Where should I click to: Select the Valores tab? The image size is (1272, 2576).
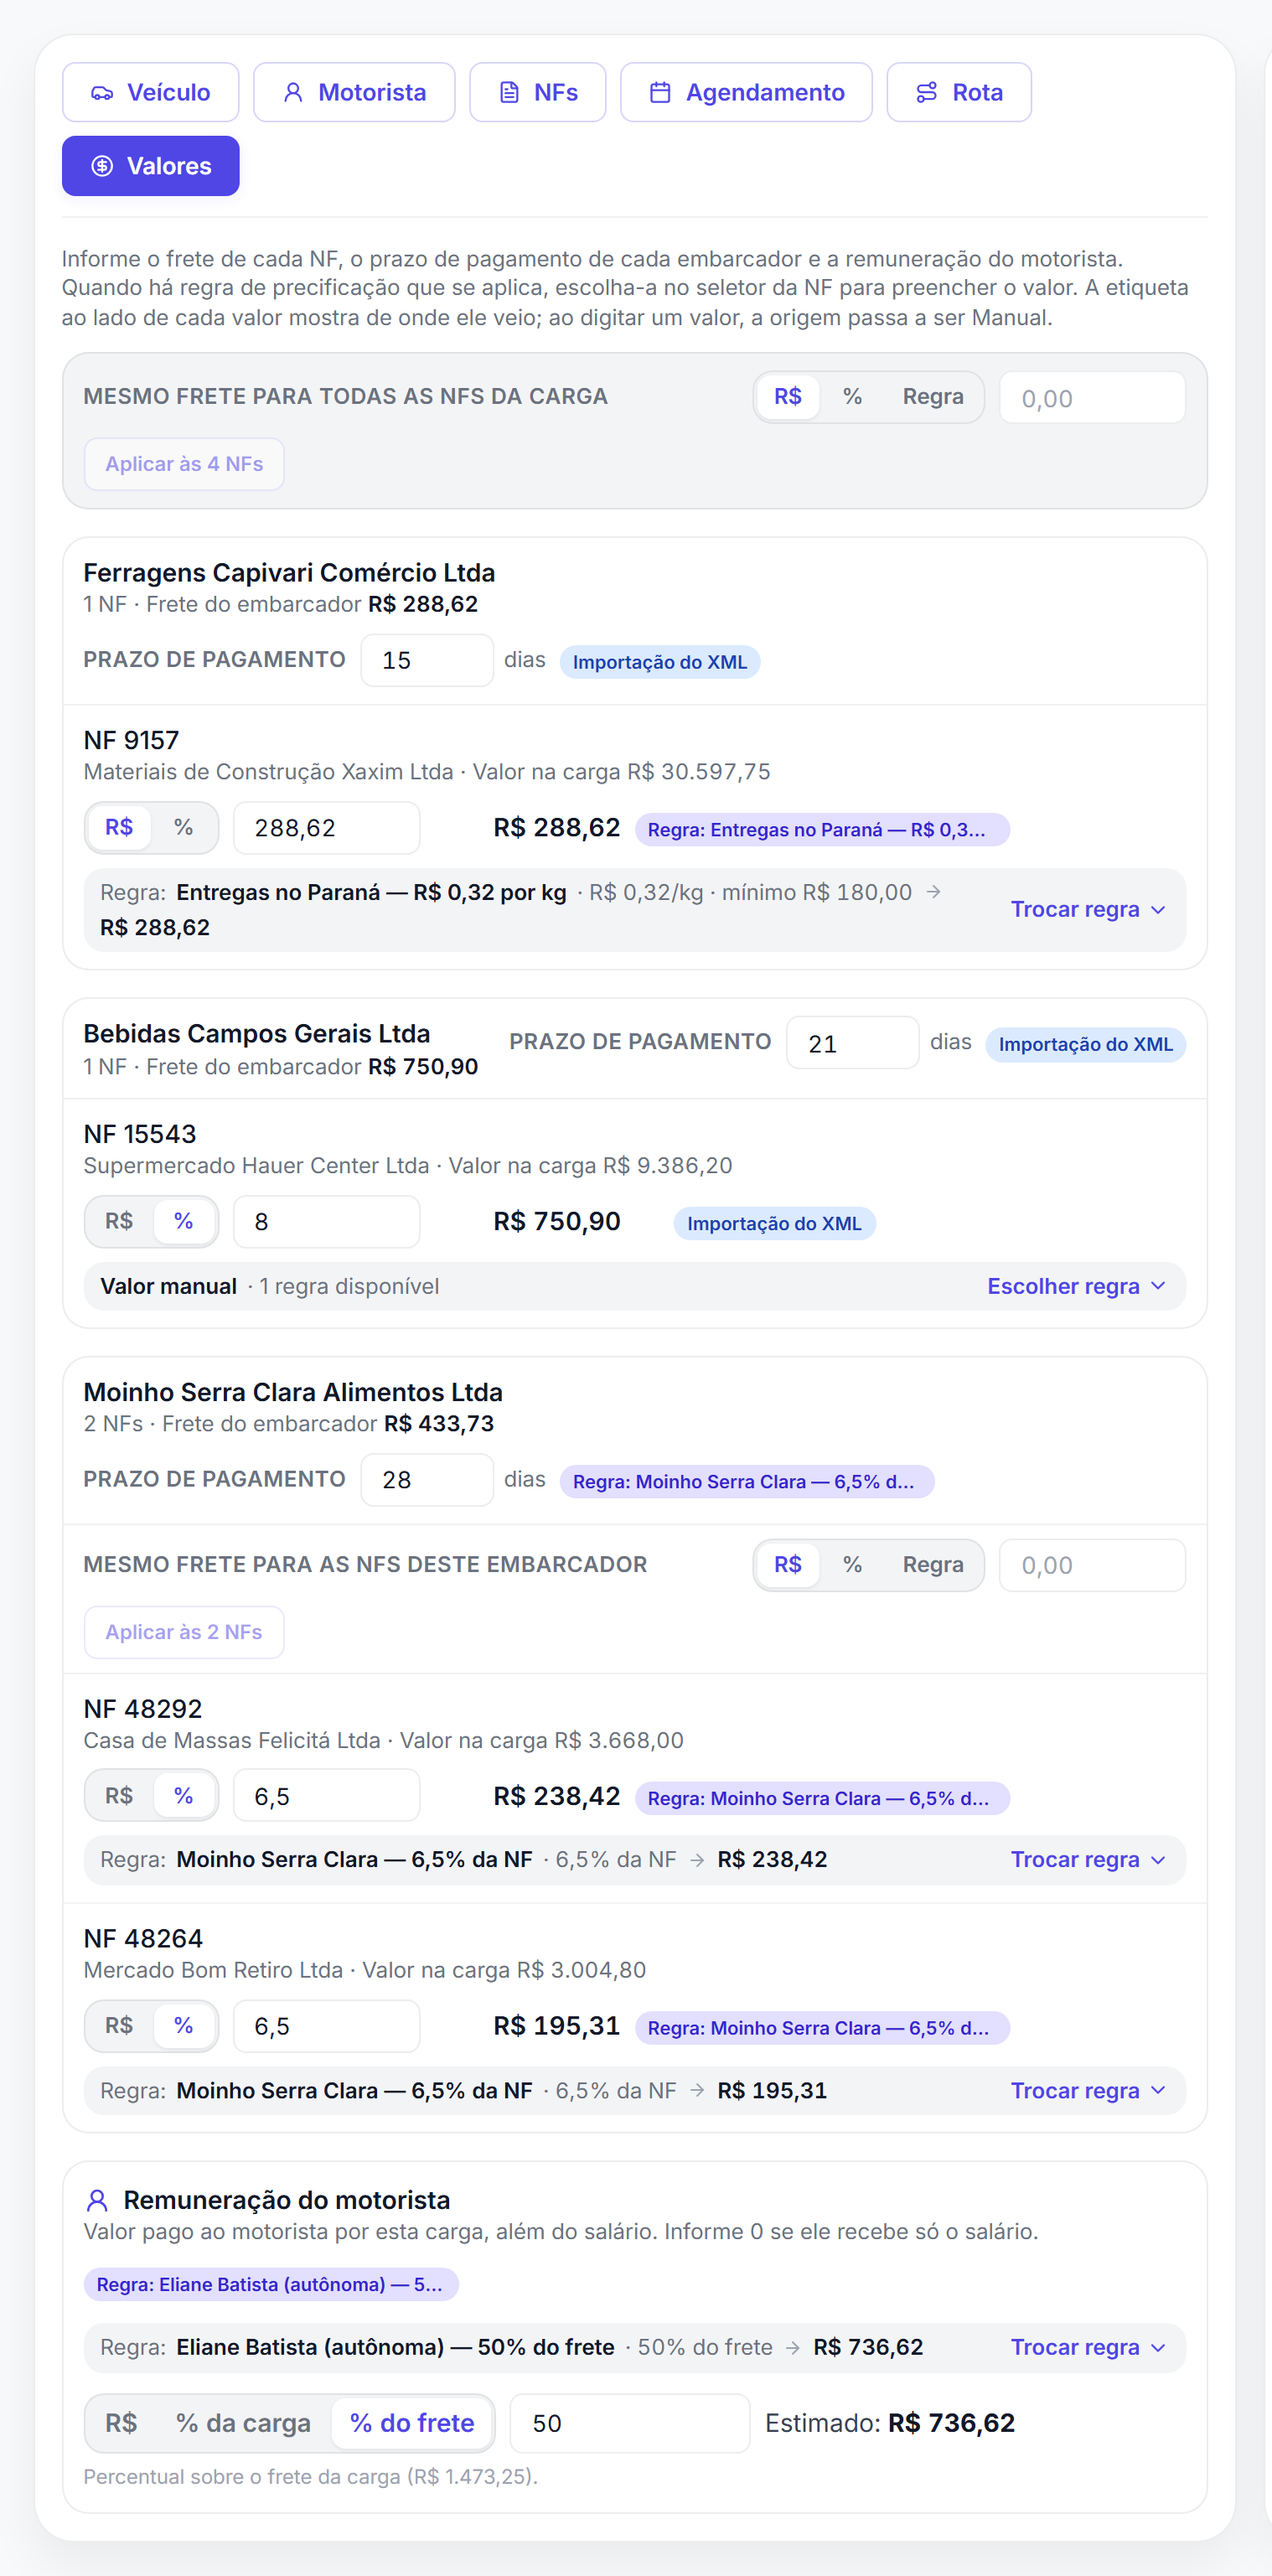point(151,166)
